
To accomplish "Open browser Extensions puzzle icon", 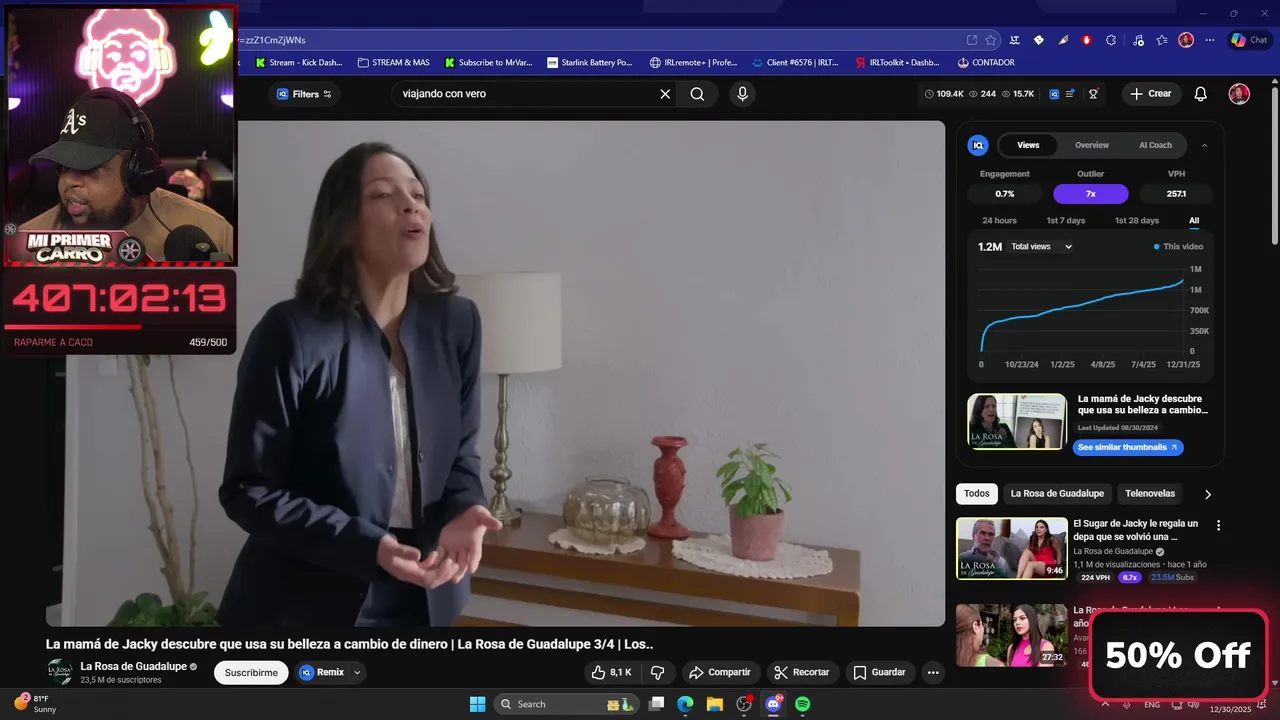I will tap(1111, 40).
